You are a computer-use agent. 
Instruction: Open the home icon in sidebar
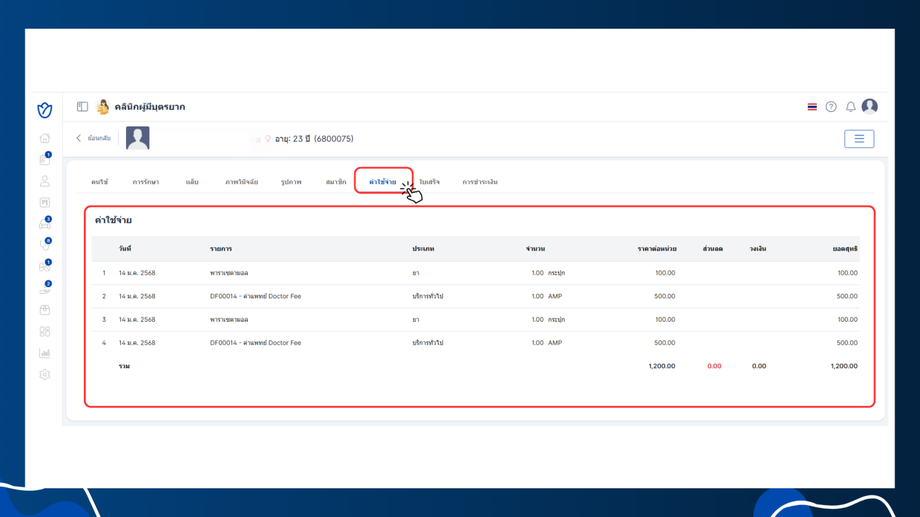click(45, 138)
